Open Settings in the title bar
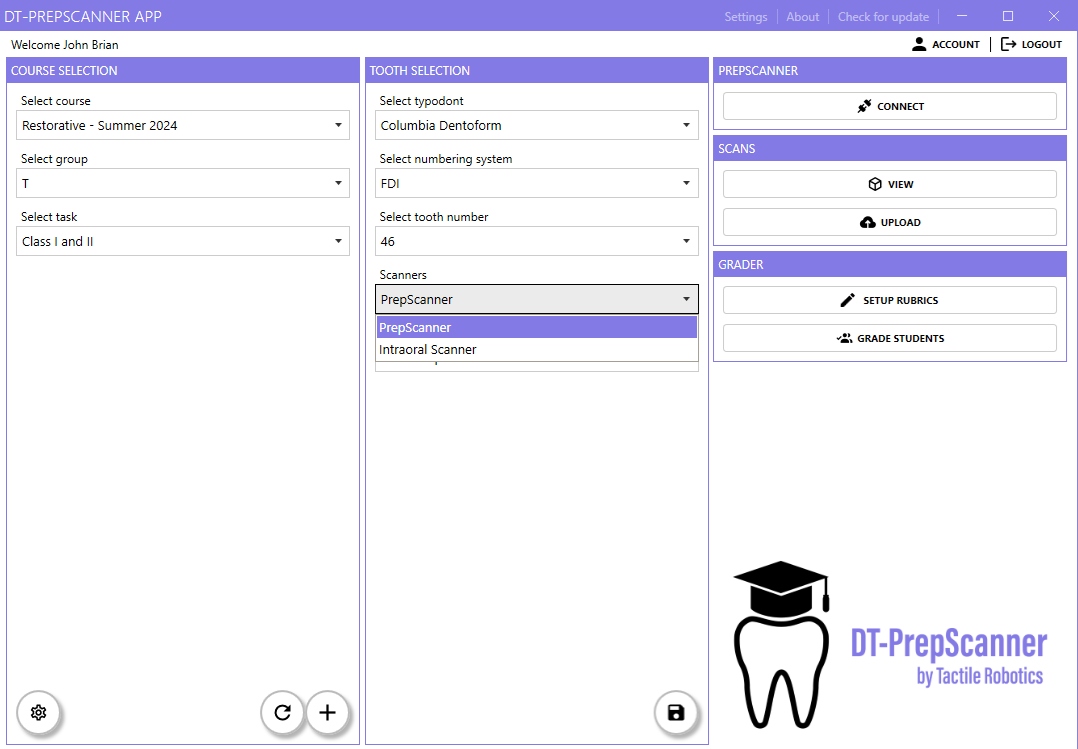The height and width of the screenshot is (749, 1078). (746, 17)
